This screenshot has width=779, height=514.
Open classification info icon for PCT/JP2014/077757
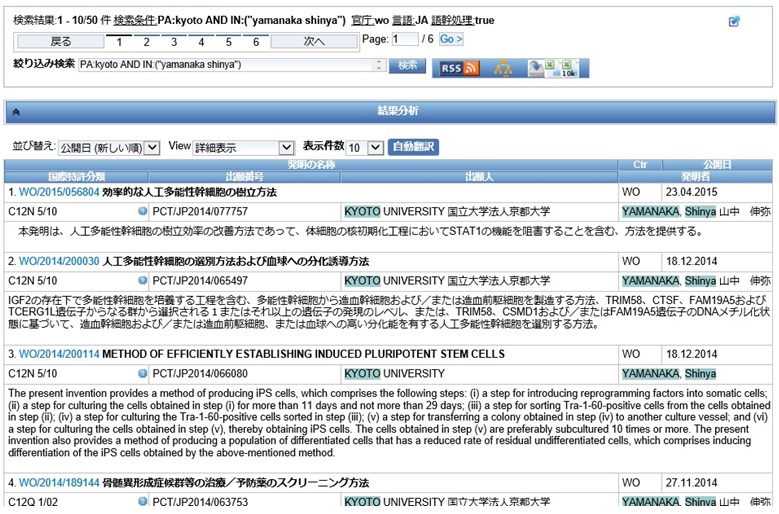[x=142, y=211]
